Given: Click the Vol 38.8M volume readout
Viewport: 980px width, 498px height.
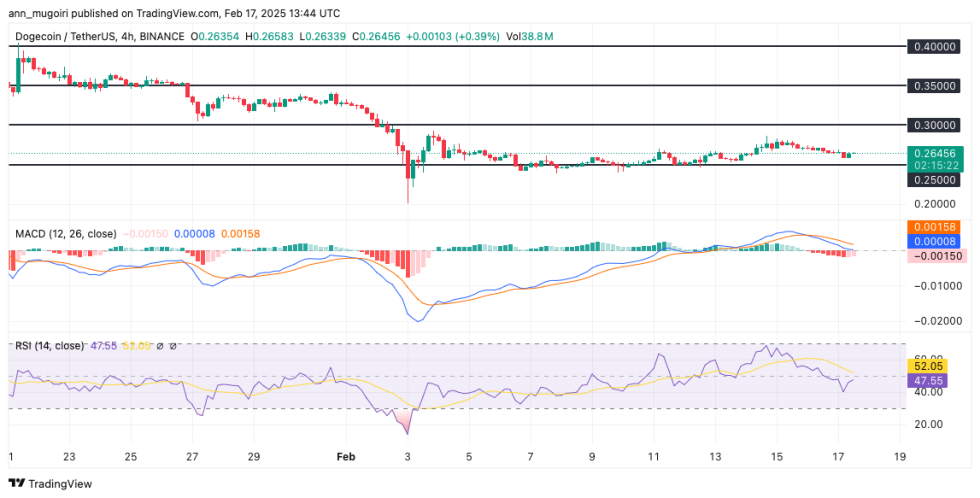Looking at the screenshot, I should point(530,37).
